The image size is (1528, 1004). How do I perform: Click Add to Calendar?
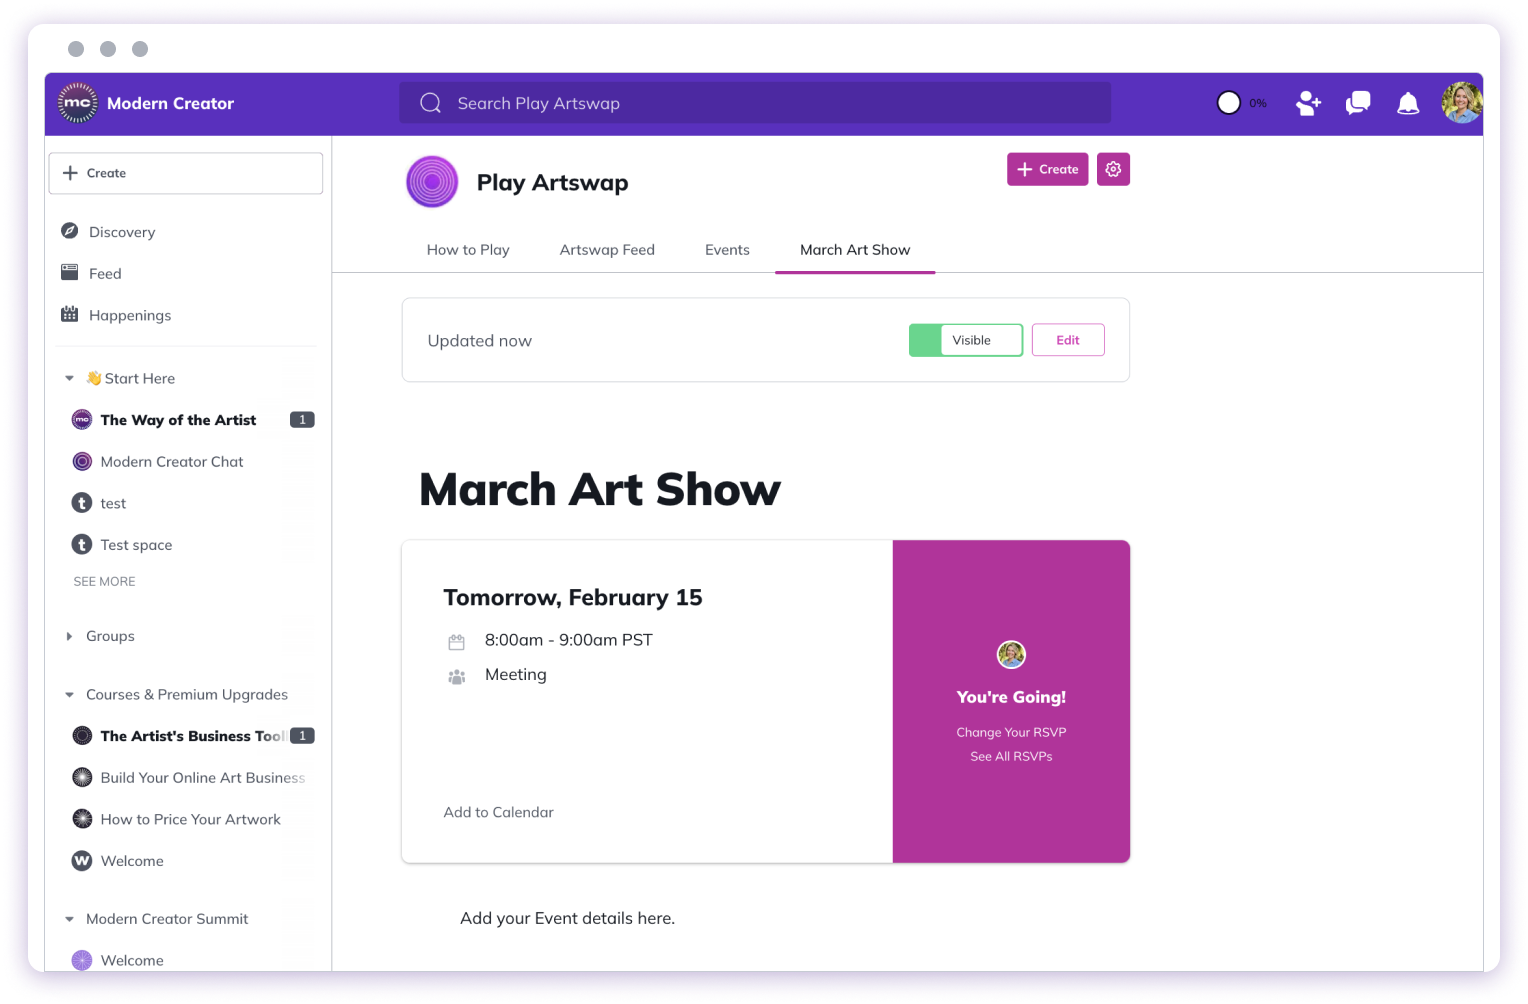click(x=498, y=812)
